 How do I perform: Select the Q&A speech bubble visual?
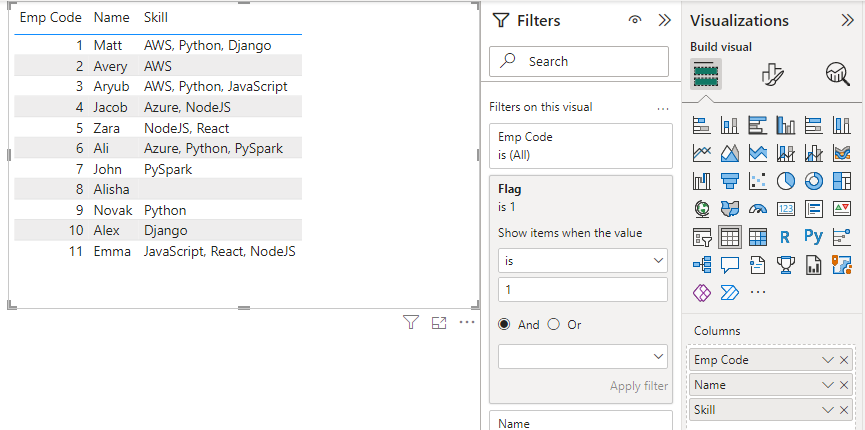pyautogui.click(x=729, y=265)
